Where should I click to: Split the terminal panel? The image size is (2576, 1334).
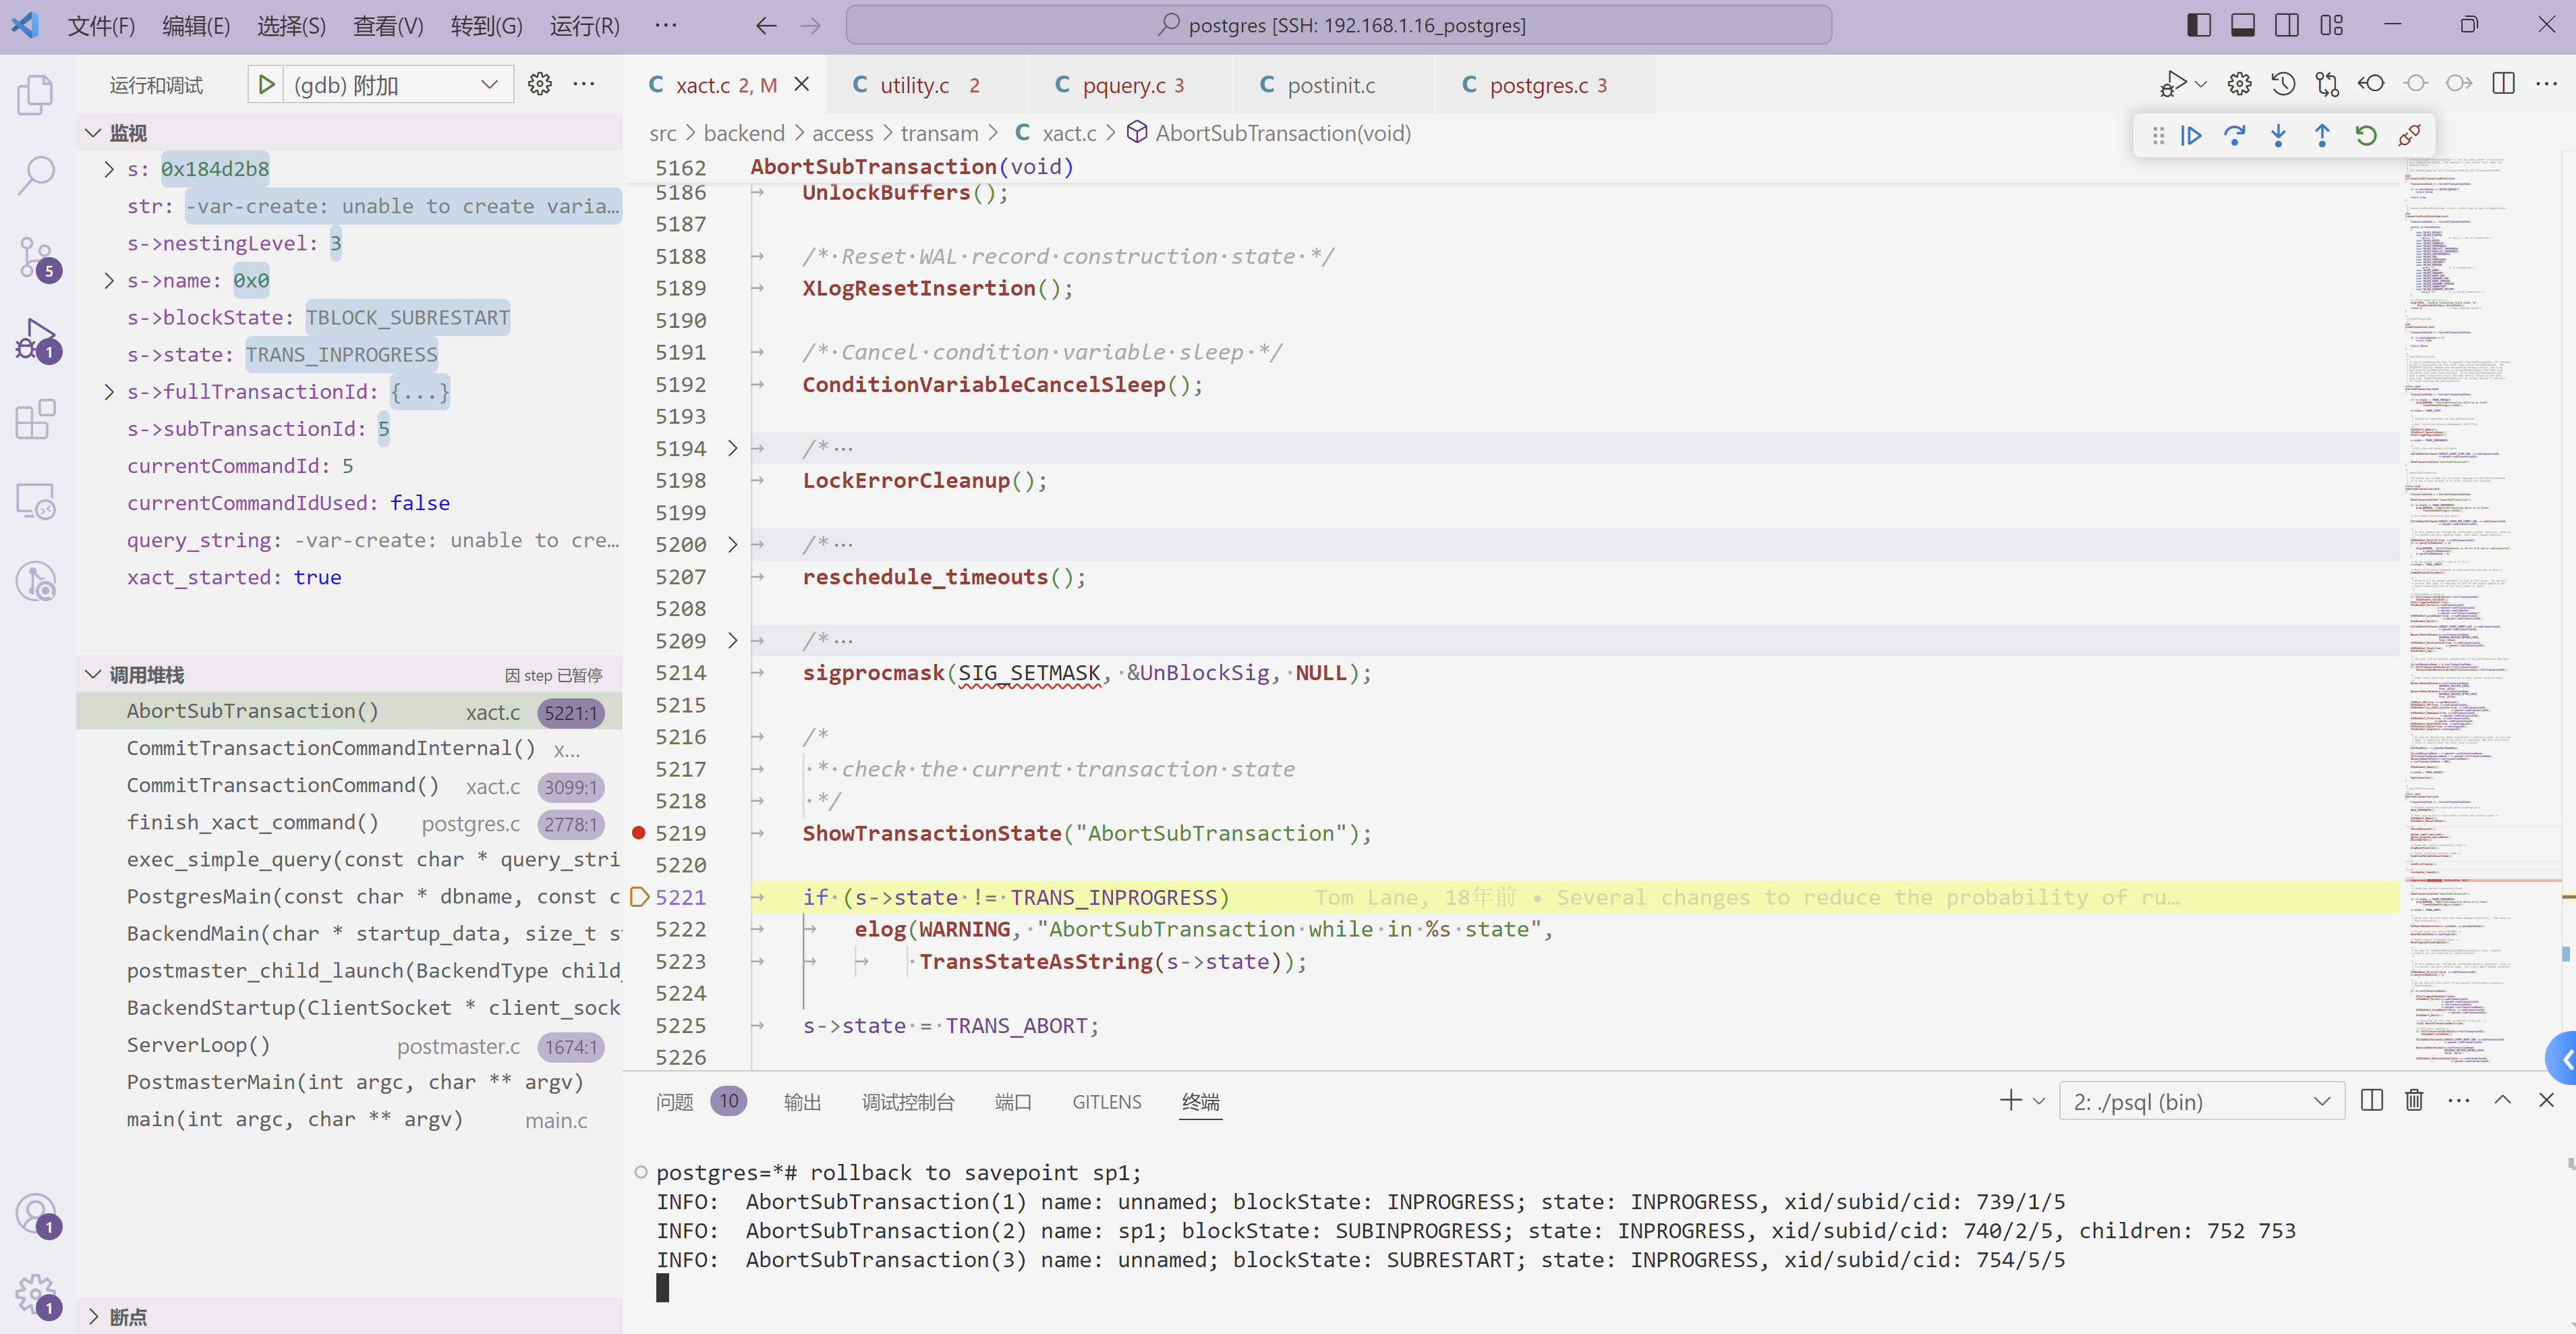(2371, 1101)
